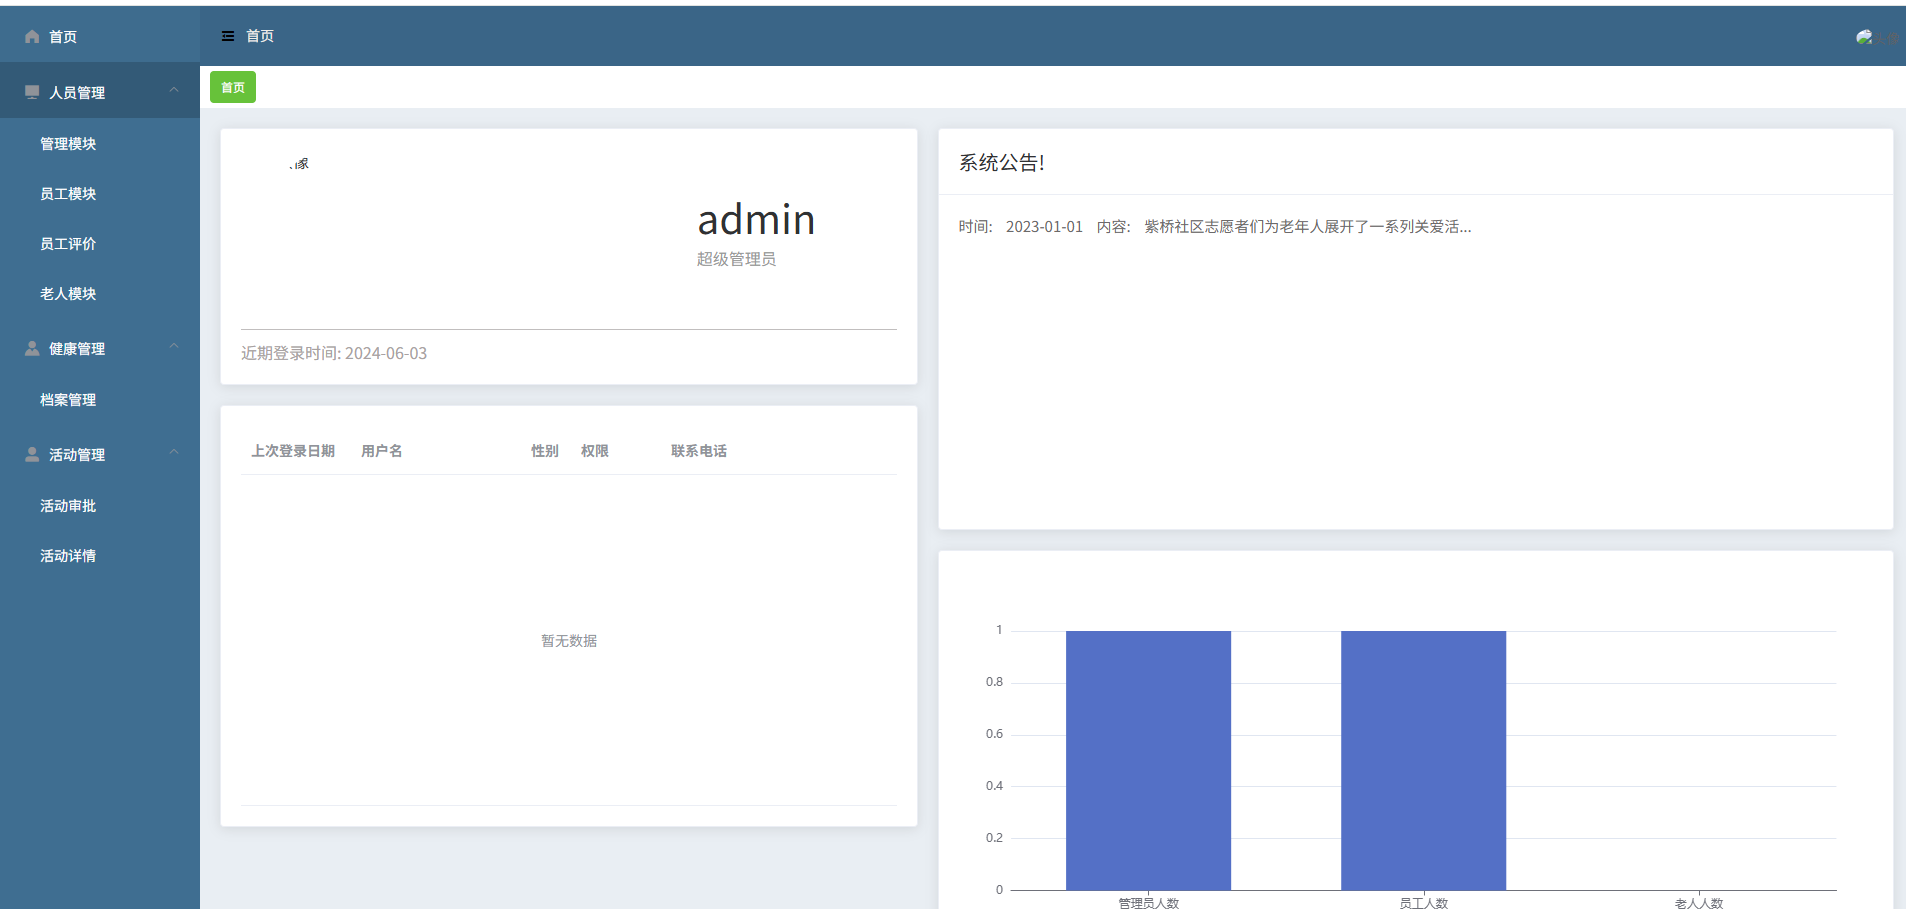Go to 员工模块 in the sidebar

coord(68,194)
